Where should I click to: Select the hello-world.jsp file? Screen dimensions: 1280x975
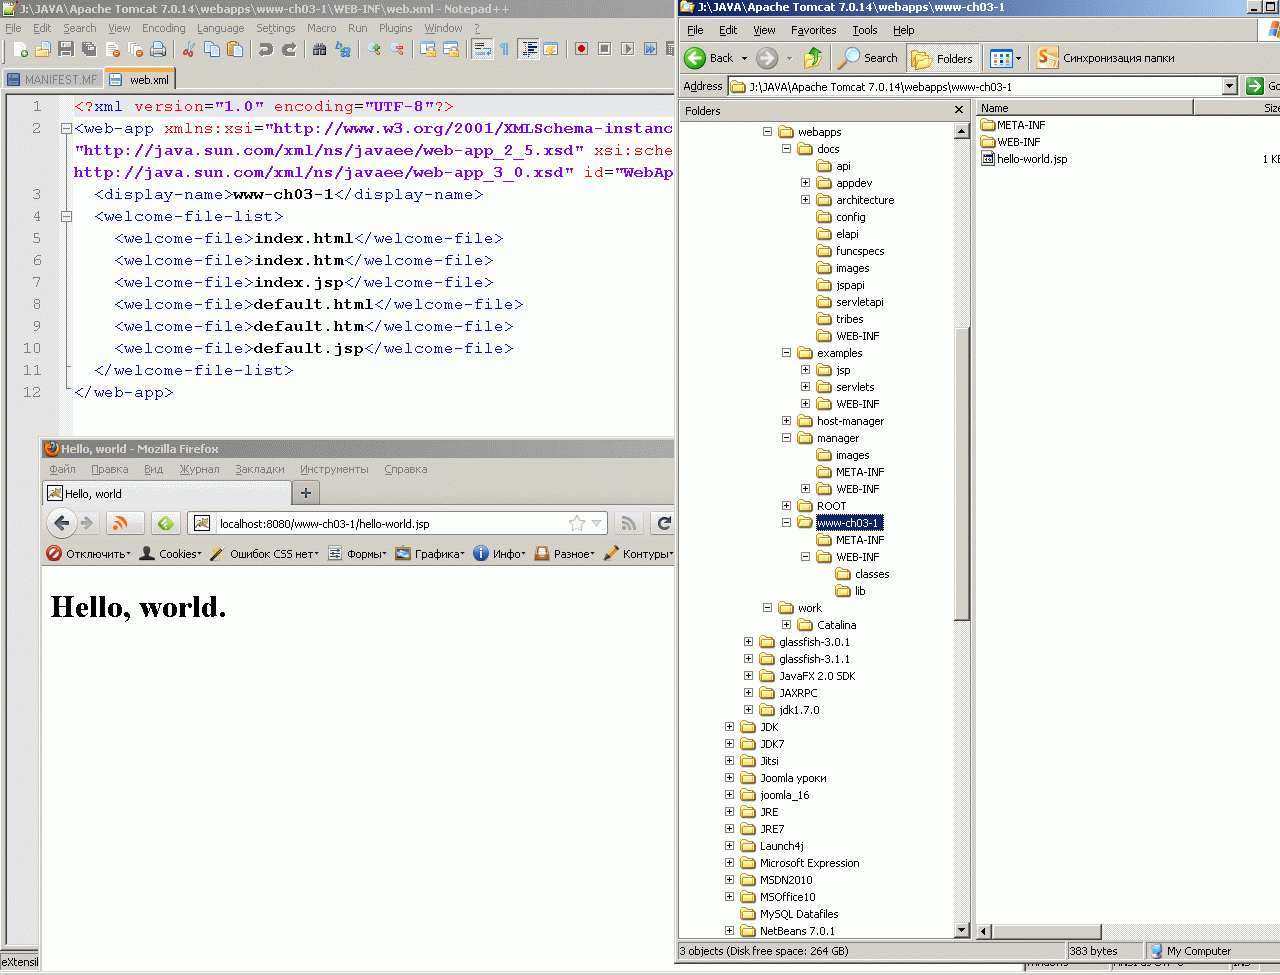pyautogui.click(x=1031, y=159)
